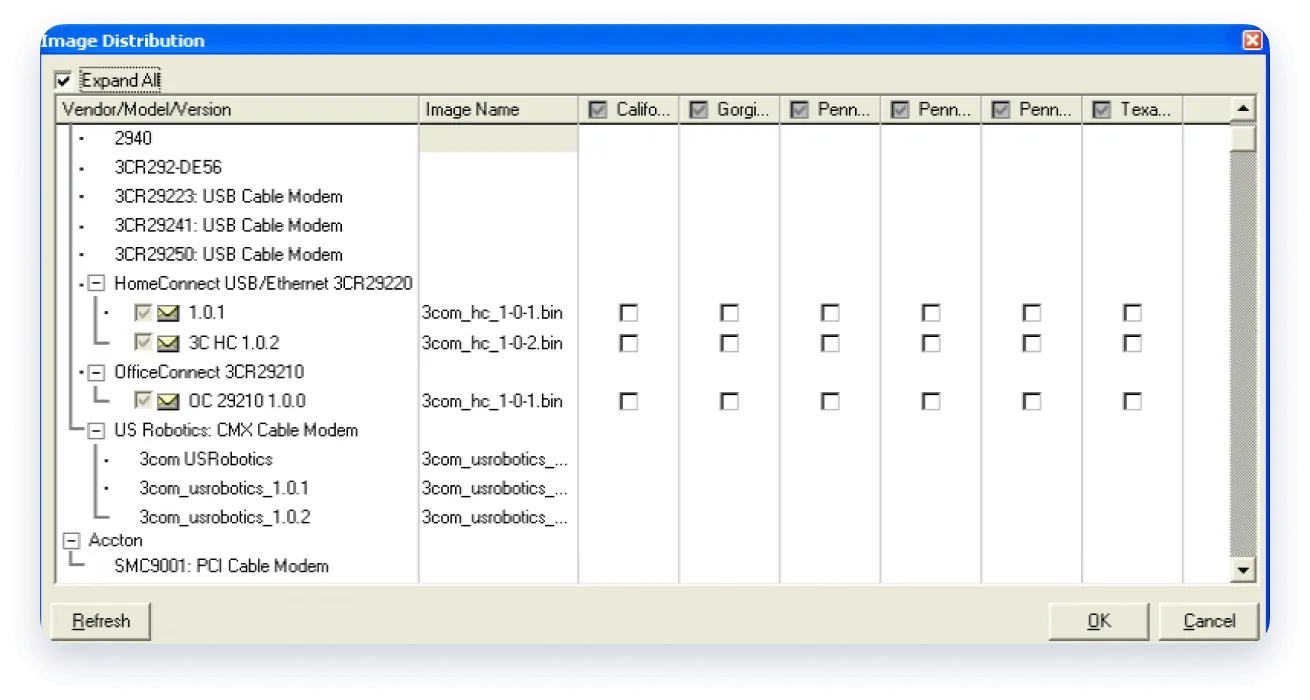Collapse the HomeConnect USB/Ethernet 3CR29220 node
Screen dimensions: 1310x700
(96, 284)
